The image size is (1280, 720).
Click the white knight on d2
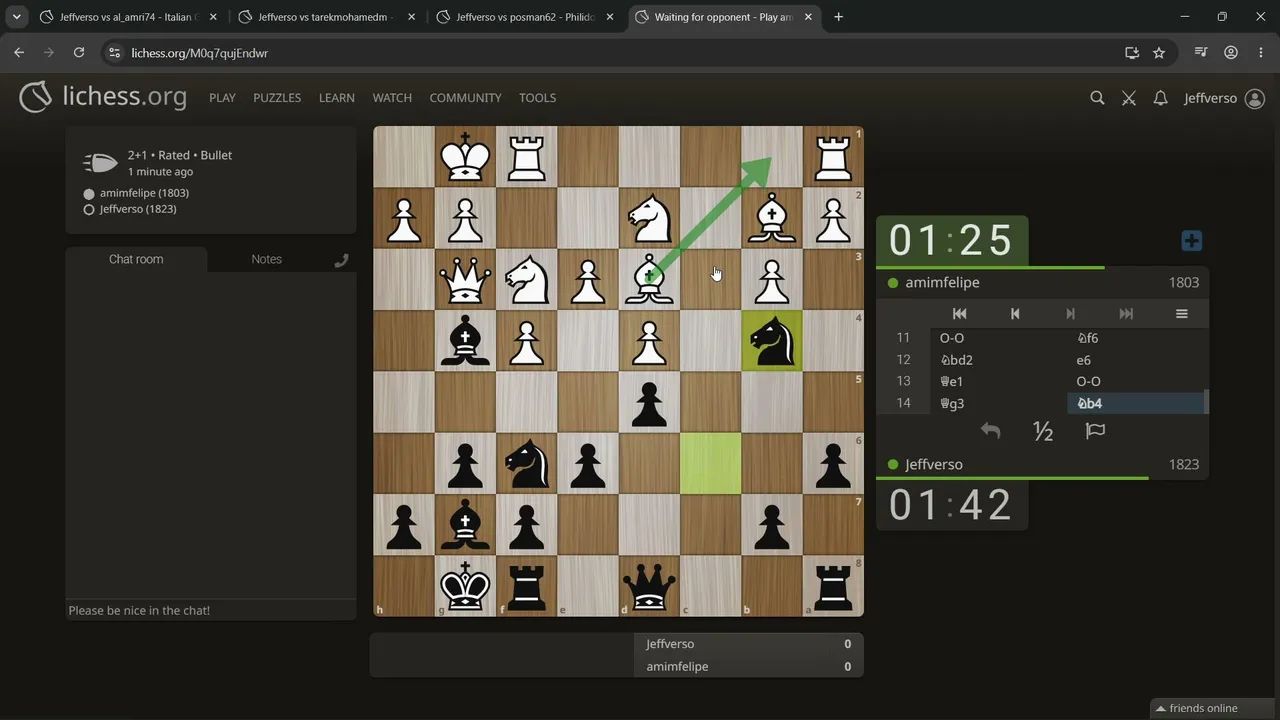[x=649, y=218]
